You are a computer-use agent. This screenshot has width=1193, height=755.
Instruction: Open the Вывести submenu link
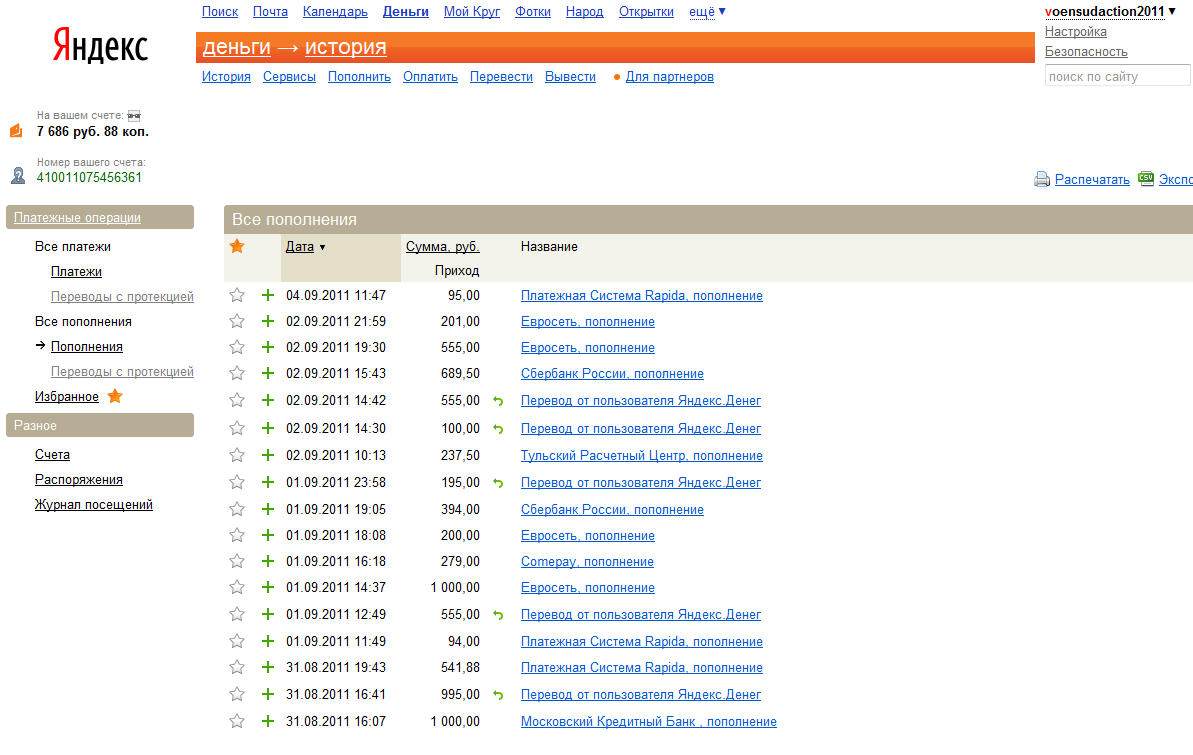570,76
